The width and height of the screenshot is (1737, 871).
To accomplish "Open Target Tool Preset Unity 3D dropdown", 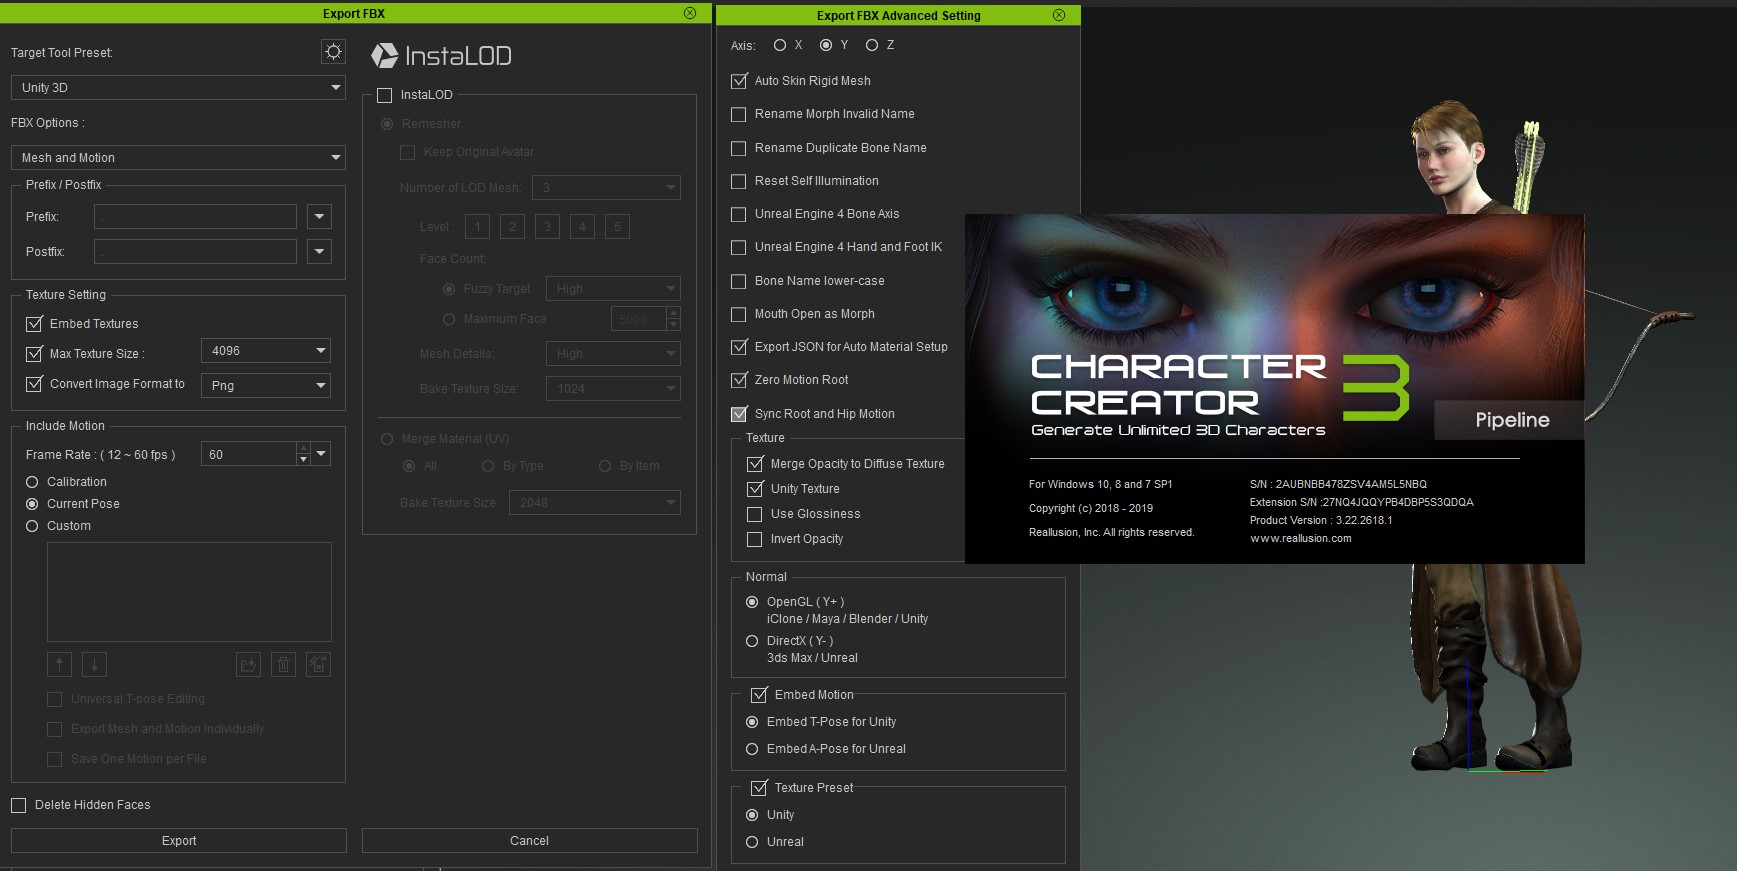I will [178, 88].
